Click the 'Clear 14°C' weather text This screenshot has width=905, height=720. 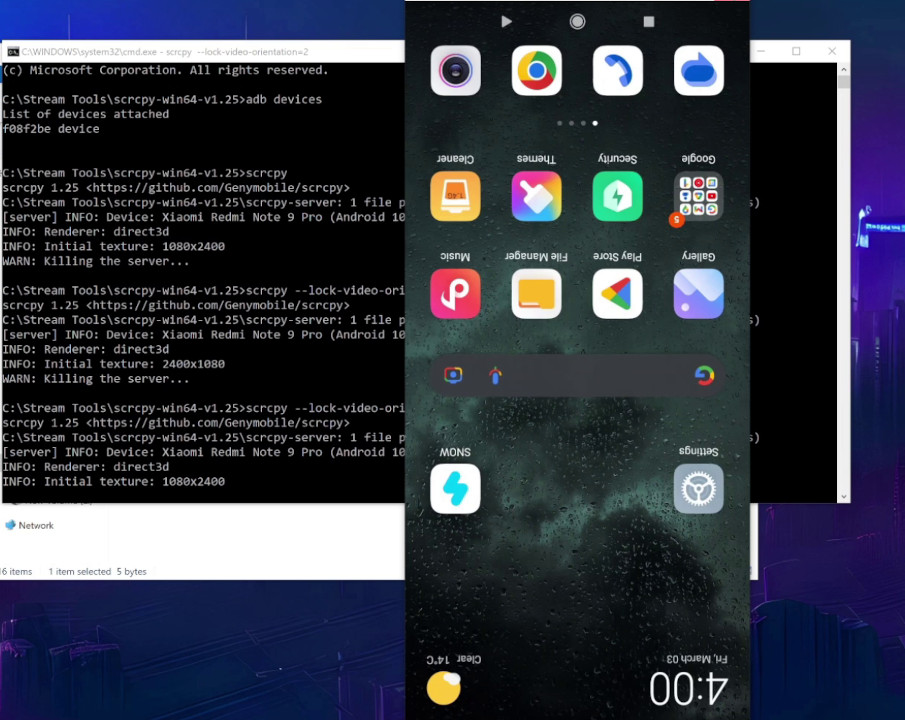pyautogui.click(x=454, y=659)
